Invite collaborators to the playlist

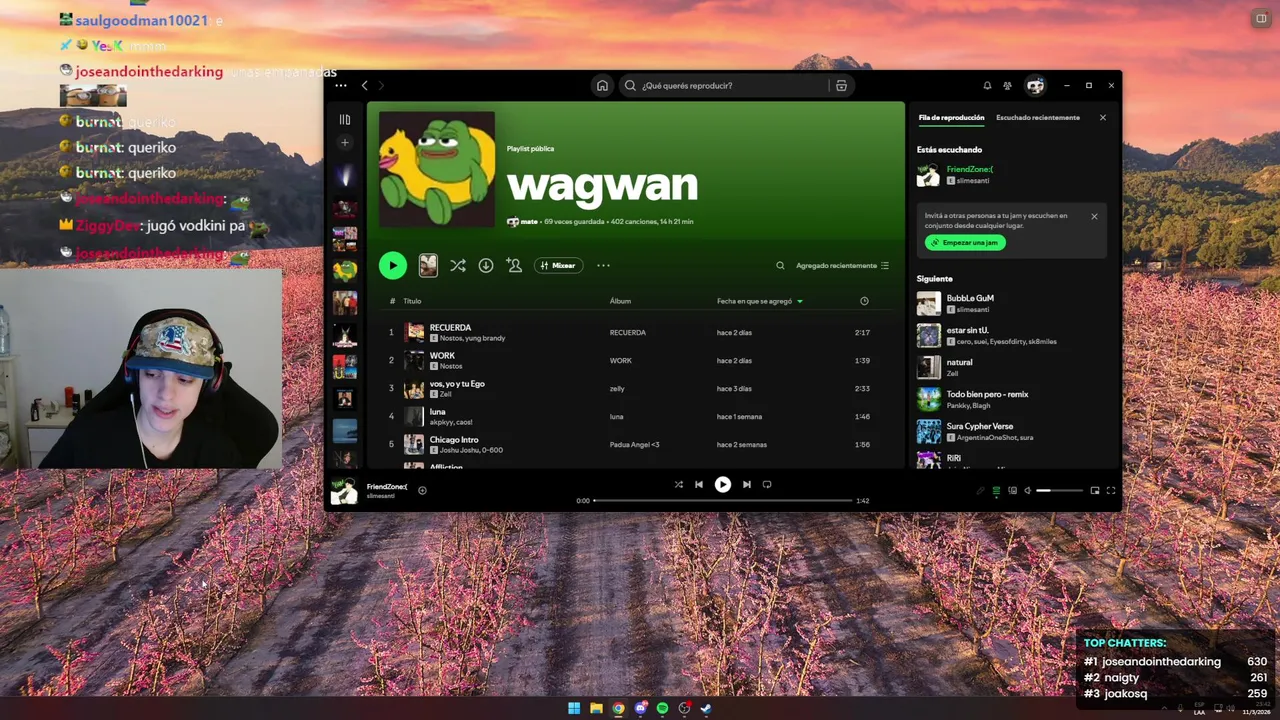coord(514,266)
